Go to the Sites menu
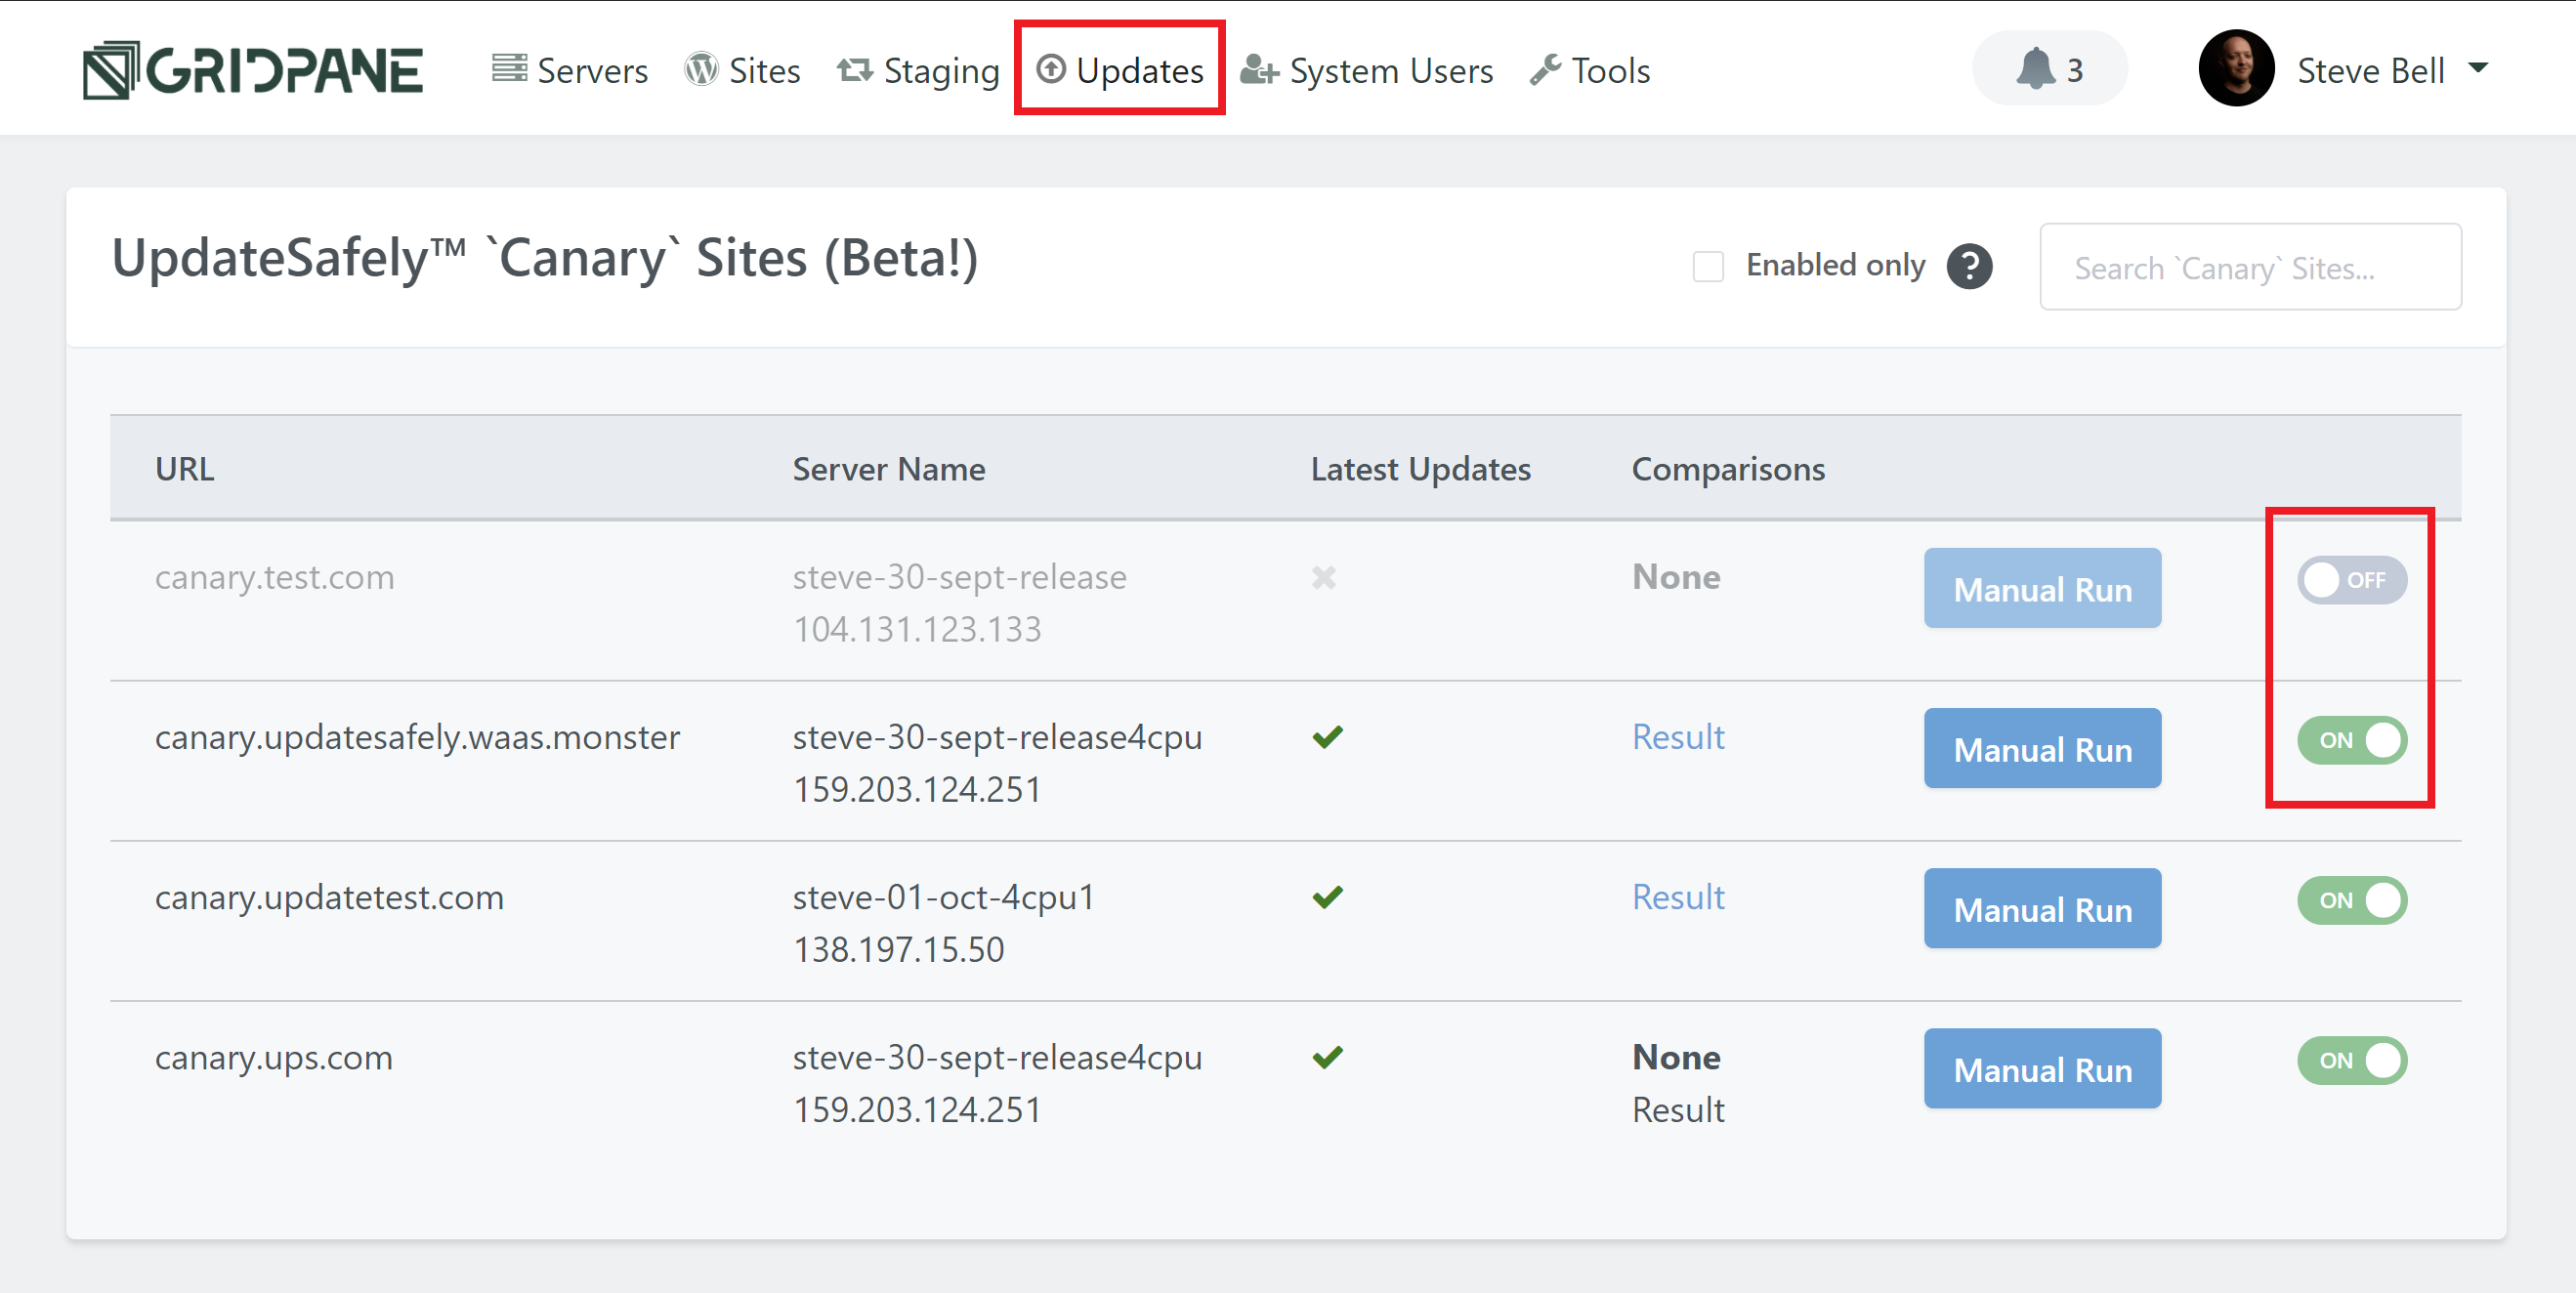This screenshot has height=1293, width=2576. 742,70
